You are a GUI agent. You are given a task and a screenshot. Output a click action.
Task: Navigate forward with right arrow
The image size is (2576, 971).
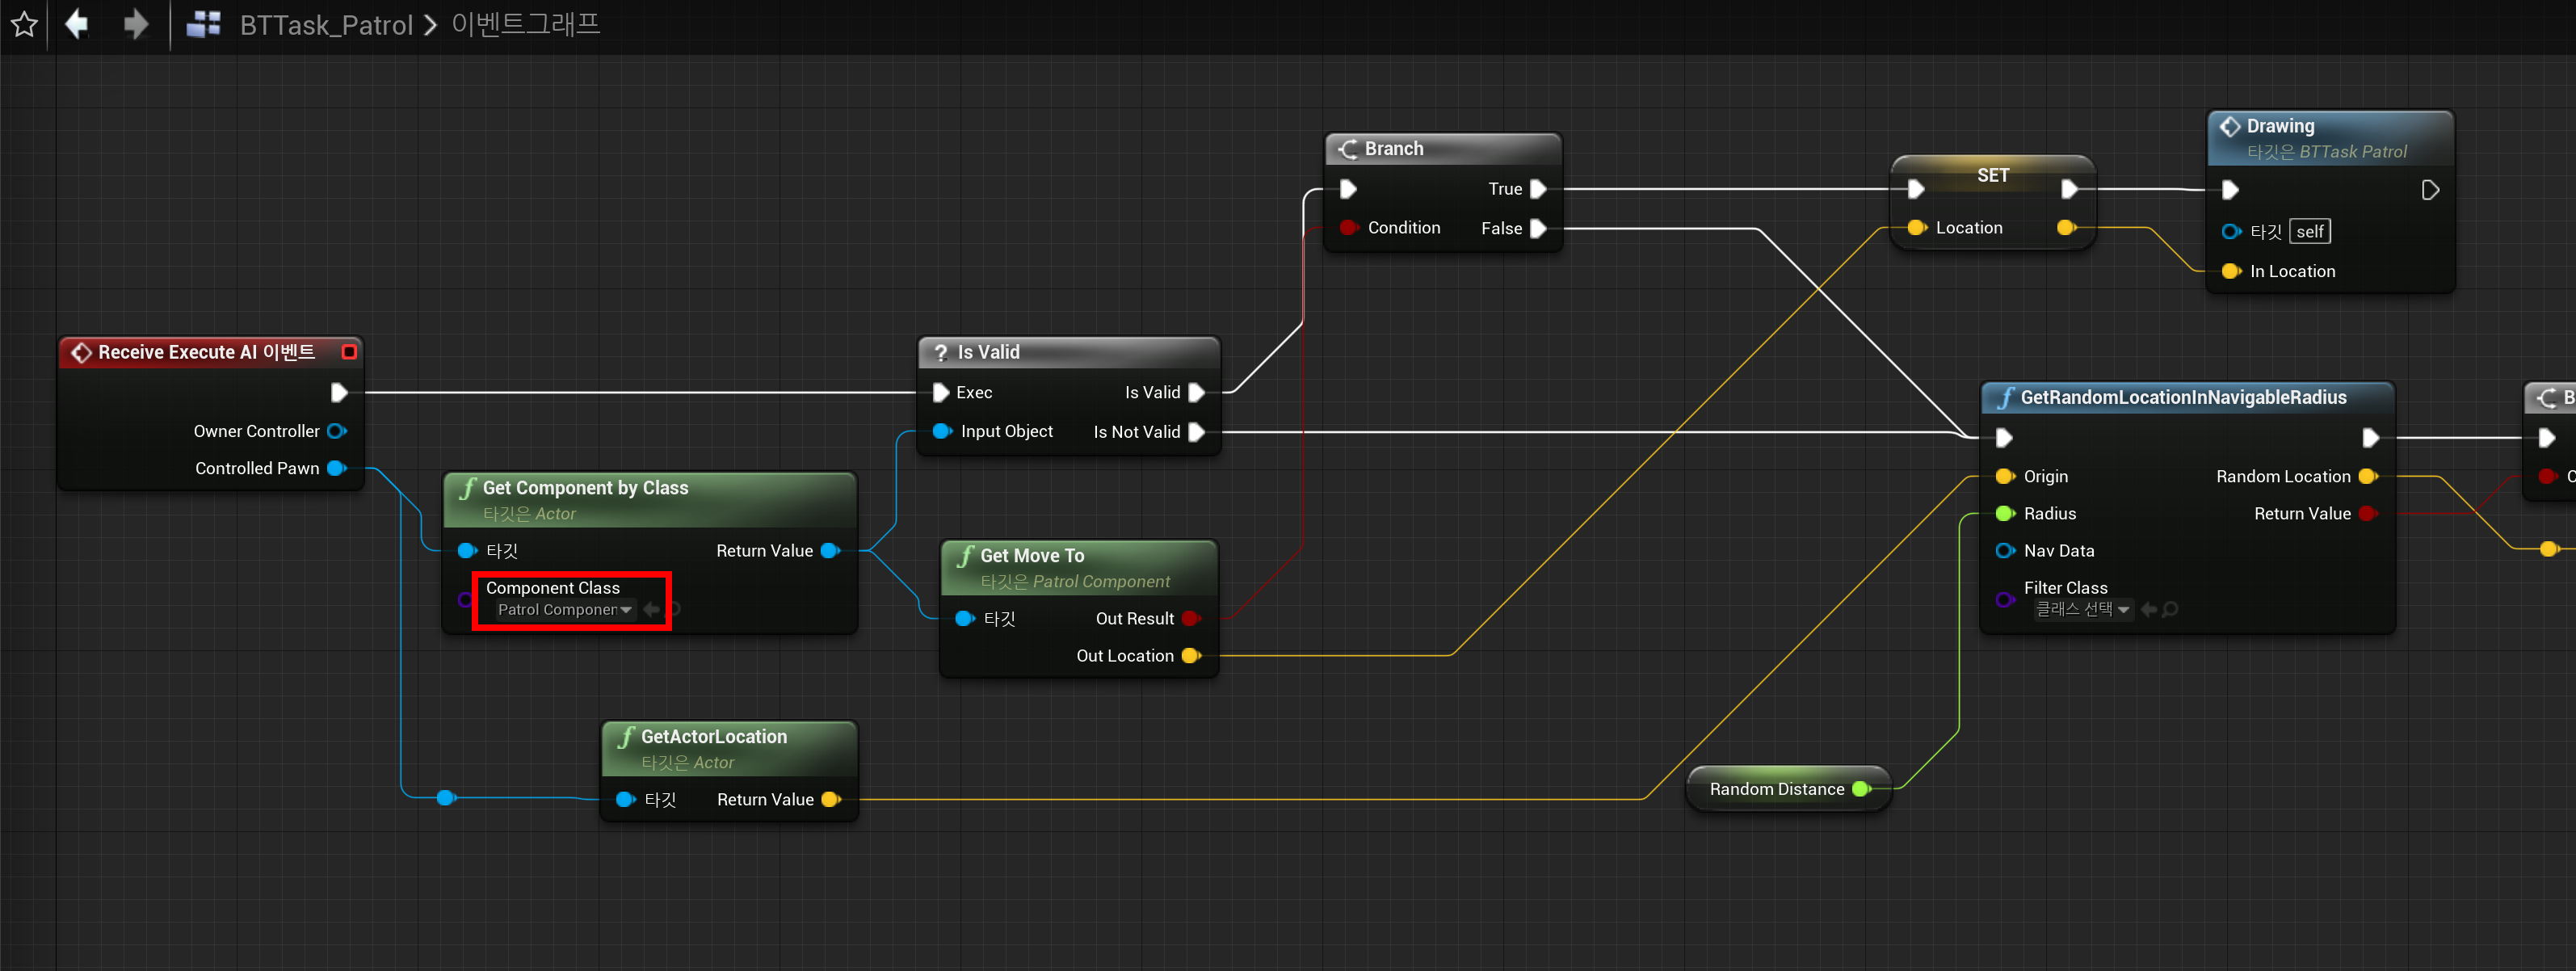(x=135, y=24)
